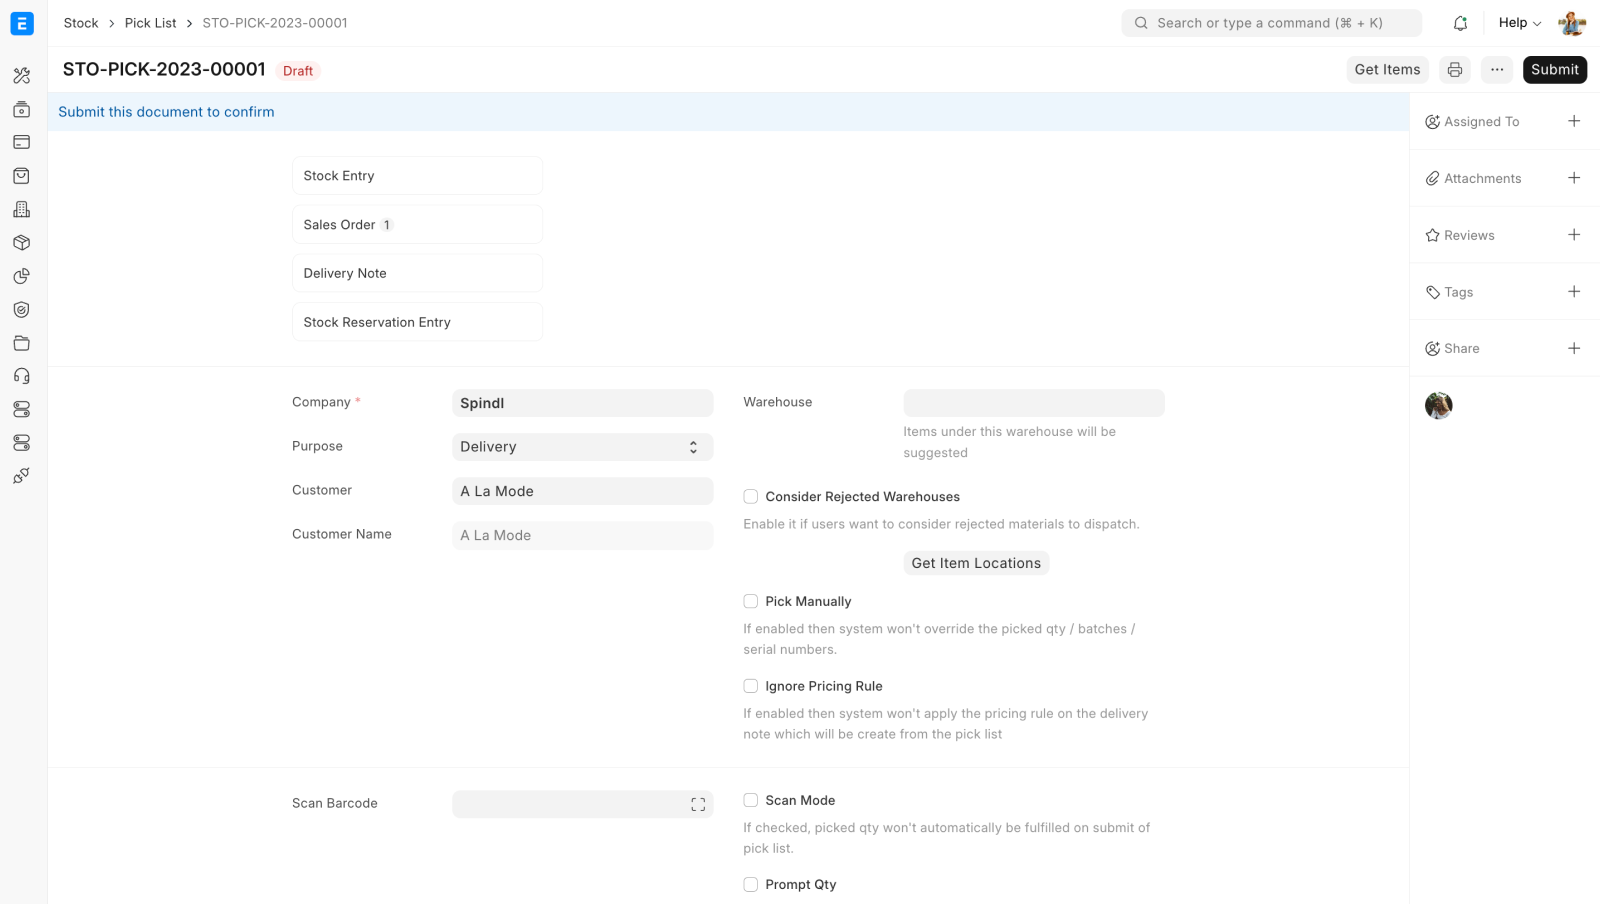Enable Consider Rejected Warehouses checkbox
1600x904 pixels.
(751, 496)
